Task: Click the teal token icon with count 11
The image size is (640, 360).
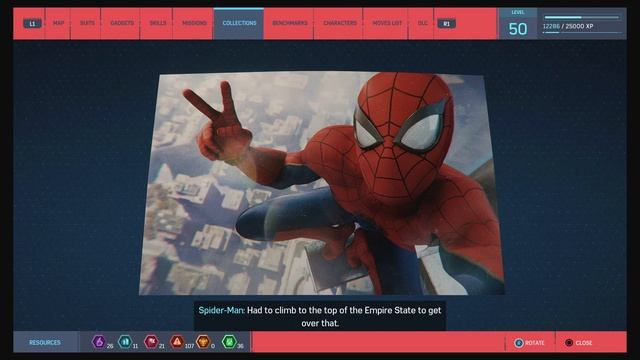Action: click(125, 342)
